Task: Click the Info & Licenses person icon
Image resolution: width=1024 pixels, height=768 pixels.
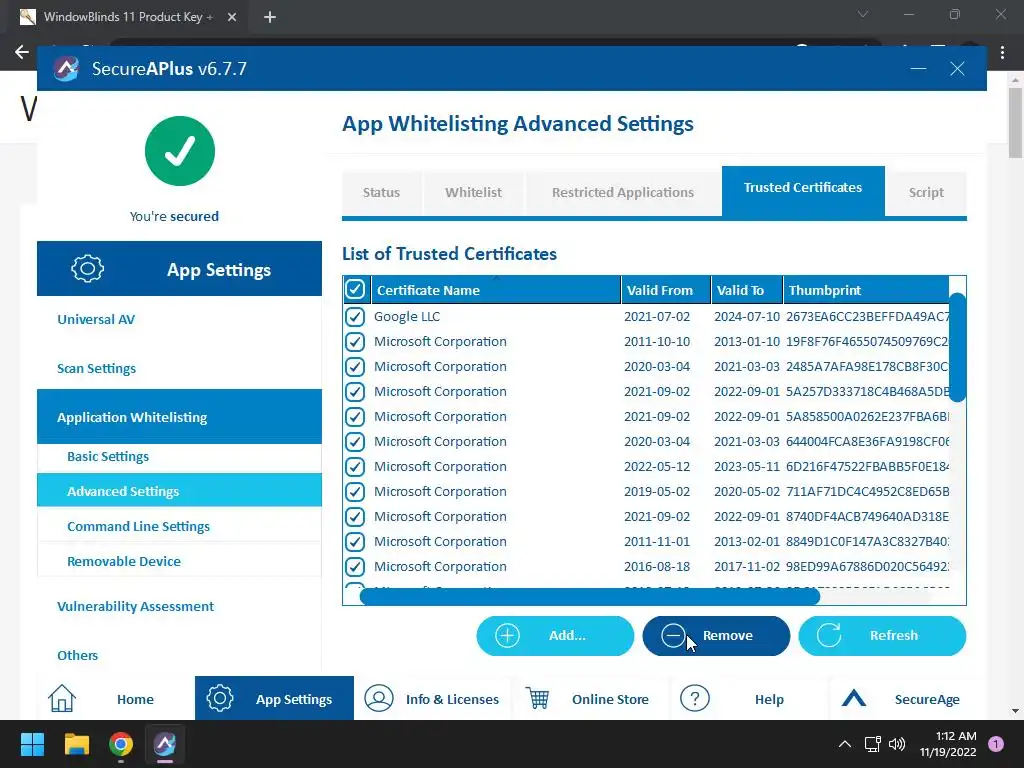Action: click(379, 698)
